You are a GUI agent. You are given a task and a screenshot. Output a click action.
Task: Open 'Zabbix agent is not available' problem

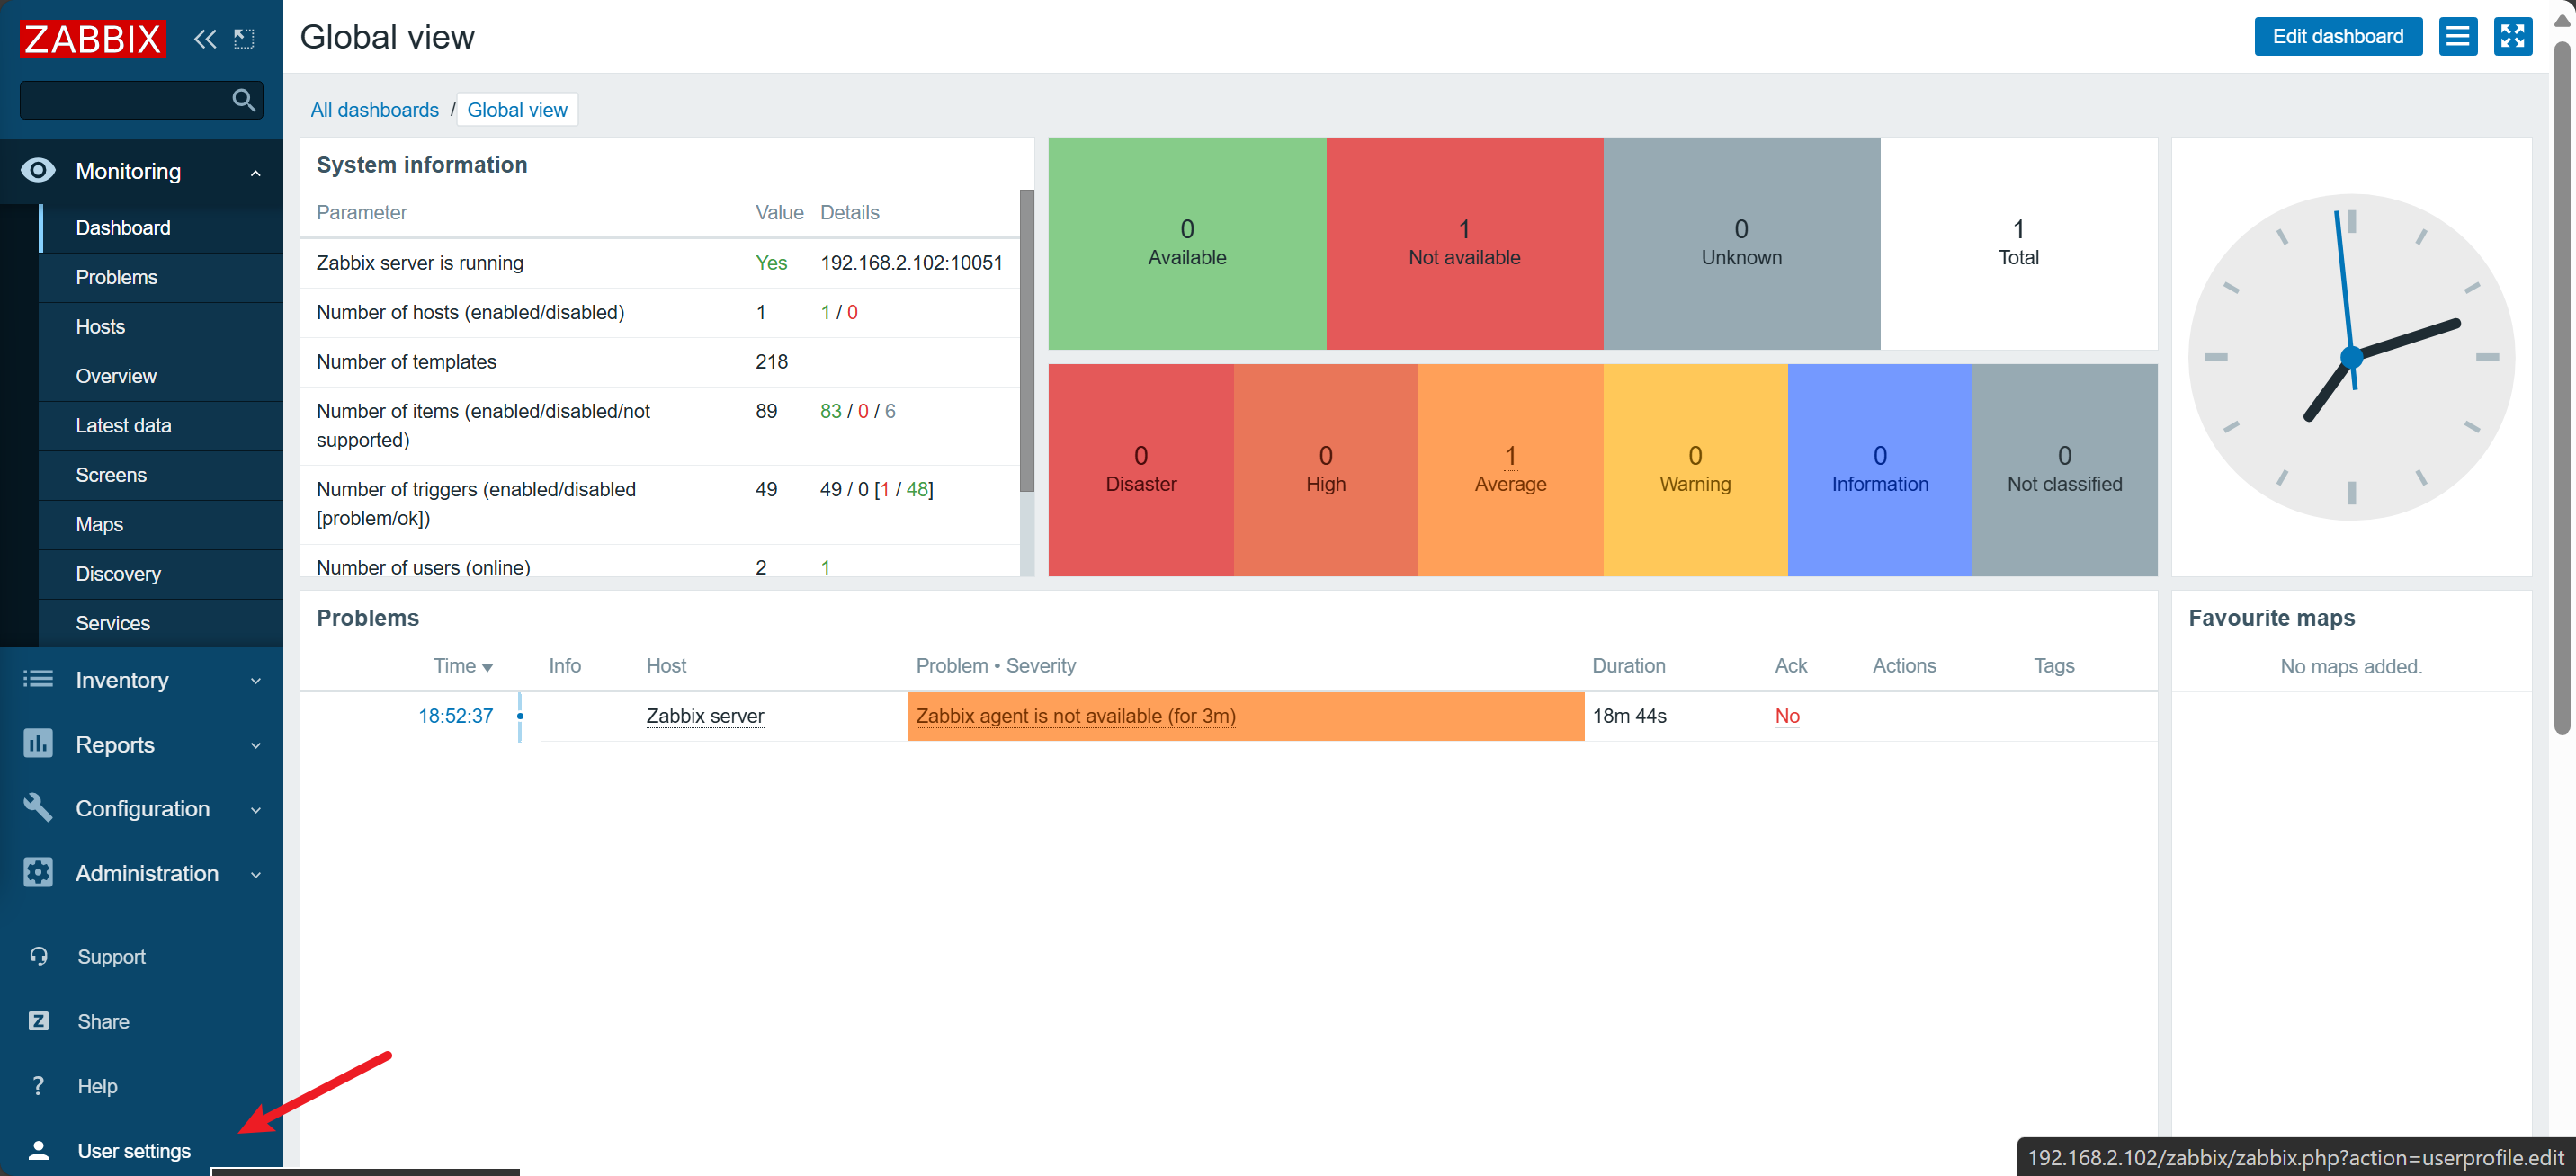1076,716
